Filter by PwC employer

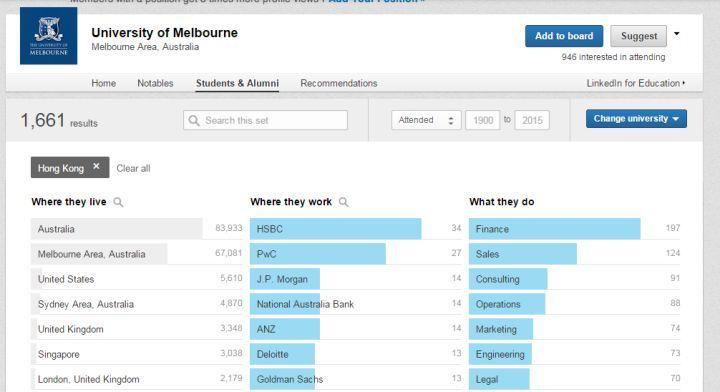(x=355, y=254)
